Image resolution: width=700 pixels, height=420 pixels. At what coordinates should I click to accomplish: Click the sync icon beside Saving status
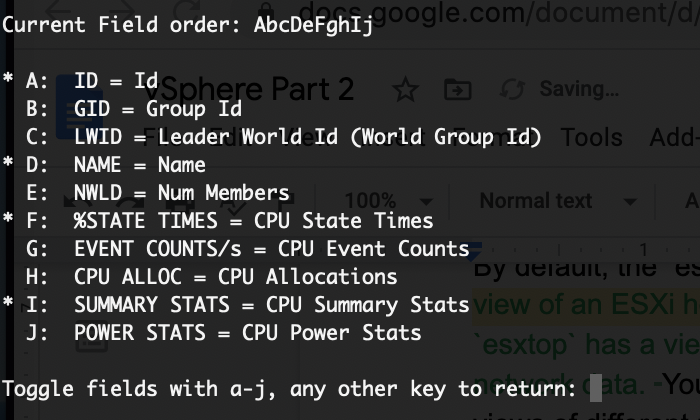point(512,89)
